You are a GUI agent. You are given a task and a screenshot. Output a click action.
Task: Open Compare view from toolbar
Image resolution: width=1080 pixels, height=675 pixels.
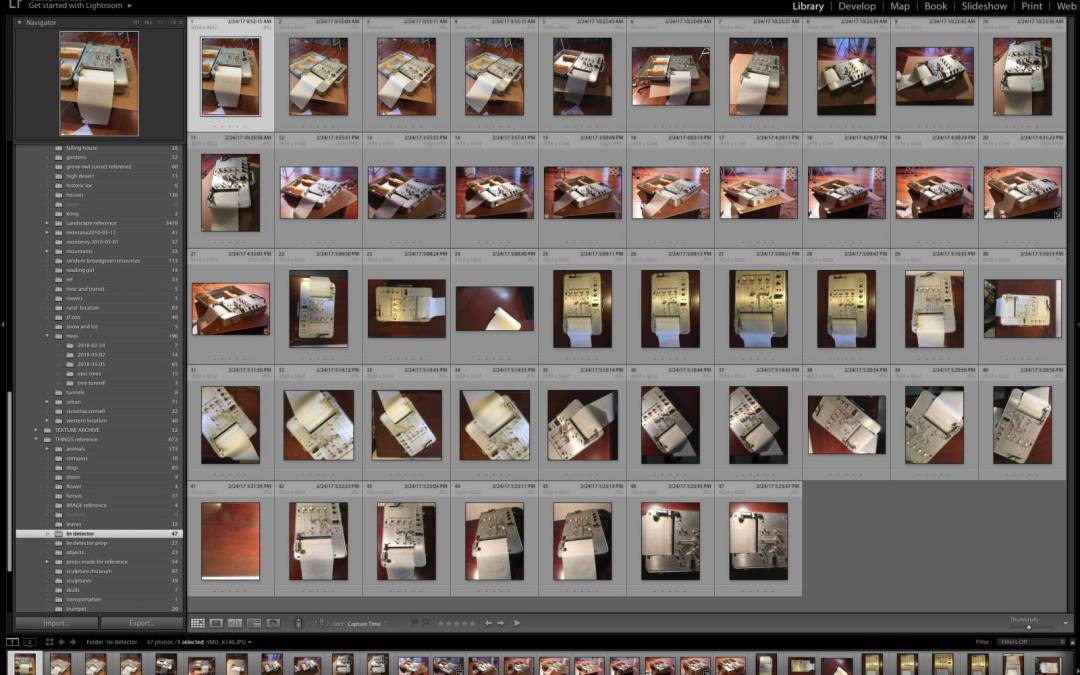[x=235, y=623]
